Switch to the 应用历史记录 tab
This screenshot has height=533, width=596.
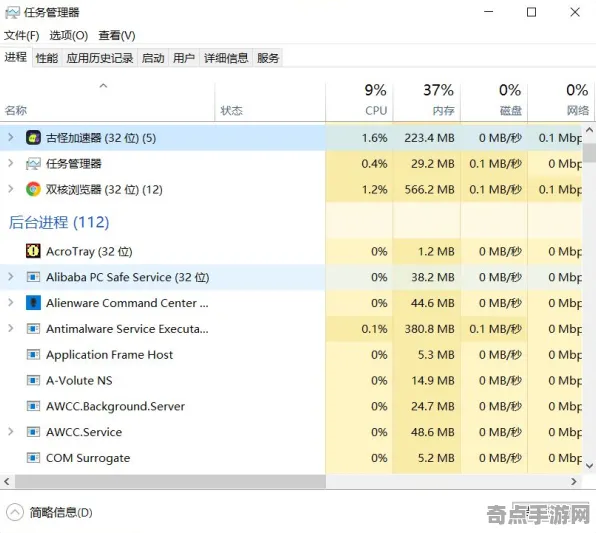click(100, 58)
